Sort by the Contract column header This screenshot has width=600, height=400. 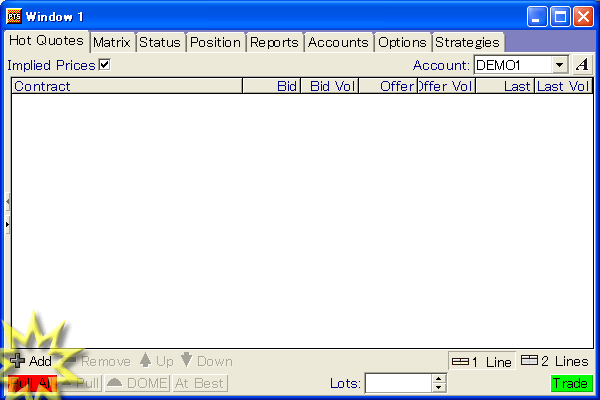(x=127, y=86)
